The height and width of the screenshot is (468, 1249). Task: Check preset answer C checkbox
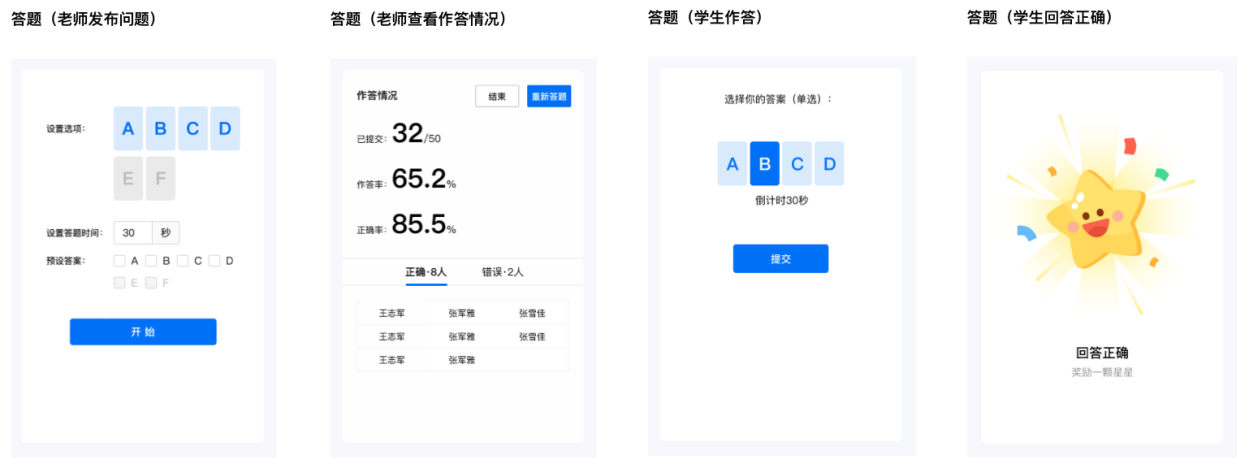pos(183,261)
